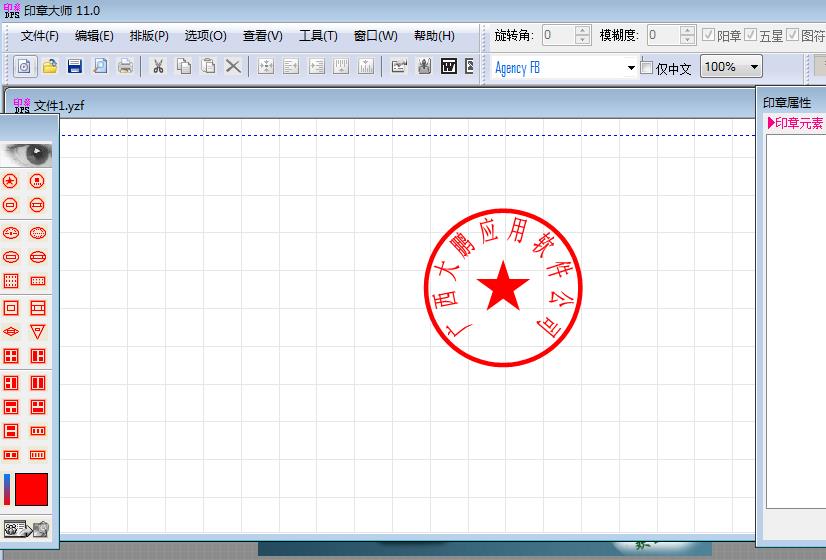The width and height of the screenshot is (826, 560).
Task: Toggle the eye preview image in palette
Action: (x=26, y=154)
